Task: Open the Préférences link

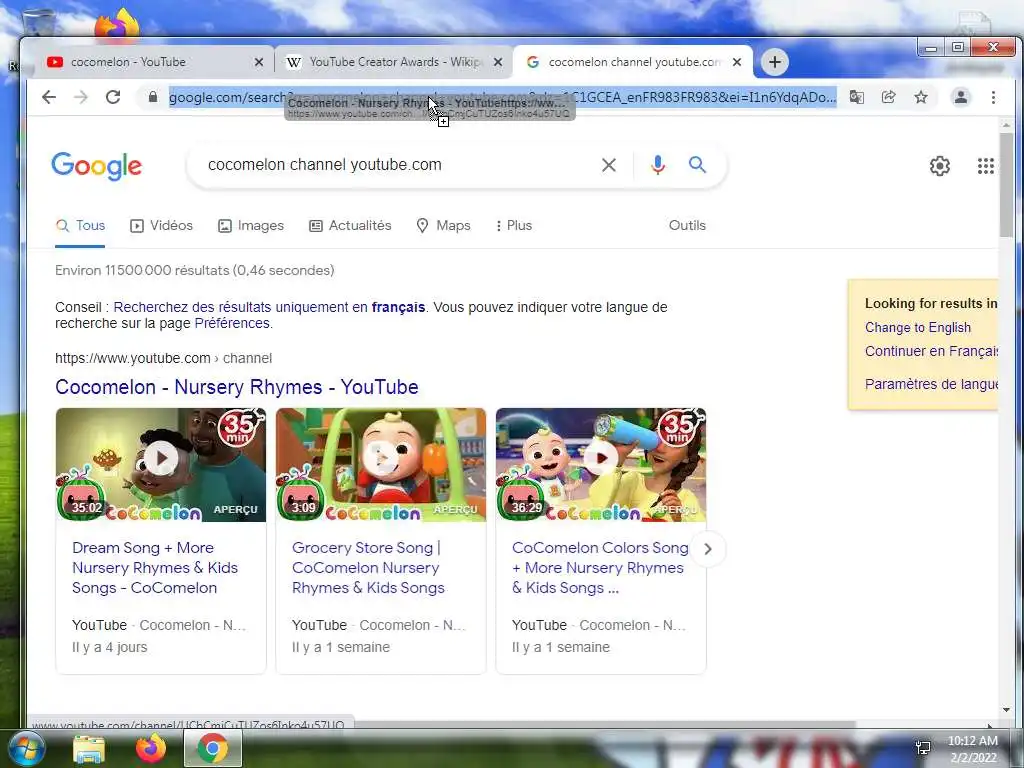Action: 232,323
